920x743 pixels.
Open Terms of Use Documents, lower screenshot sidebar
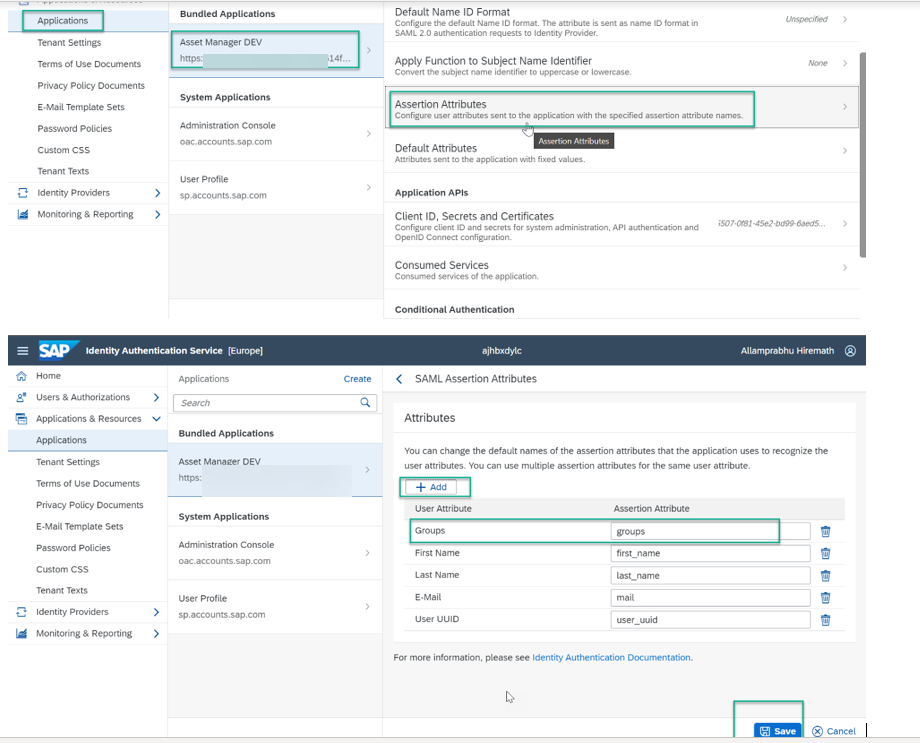click(x=88, y=484)
